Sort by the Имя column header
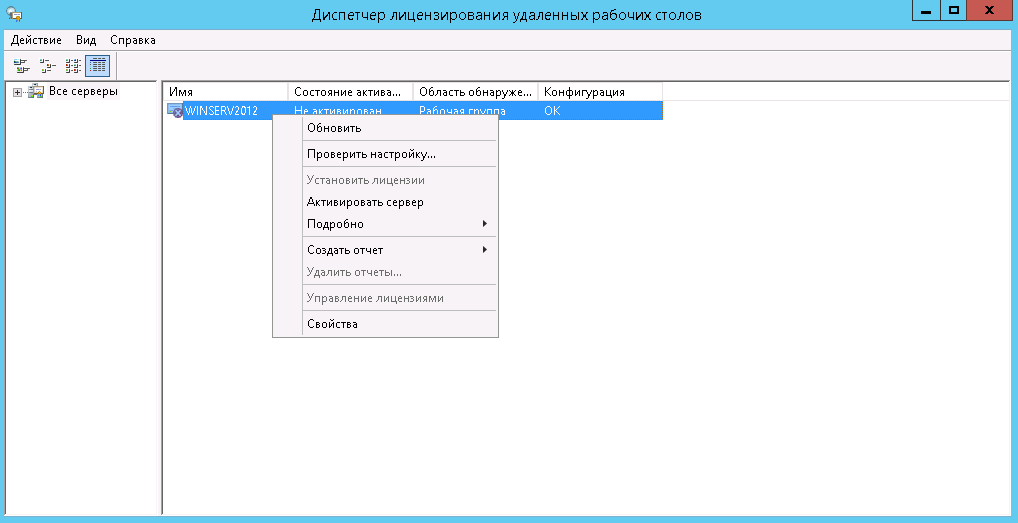 [x=225, y=92]
